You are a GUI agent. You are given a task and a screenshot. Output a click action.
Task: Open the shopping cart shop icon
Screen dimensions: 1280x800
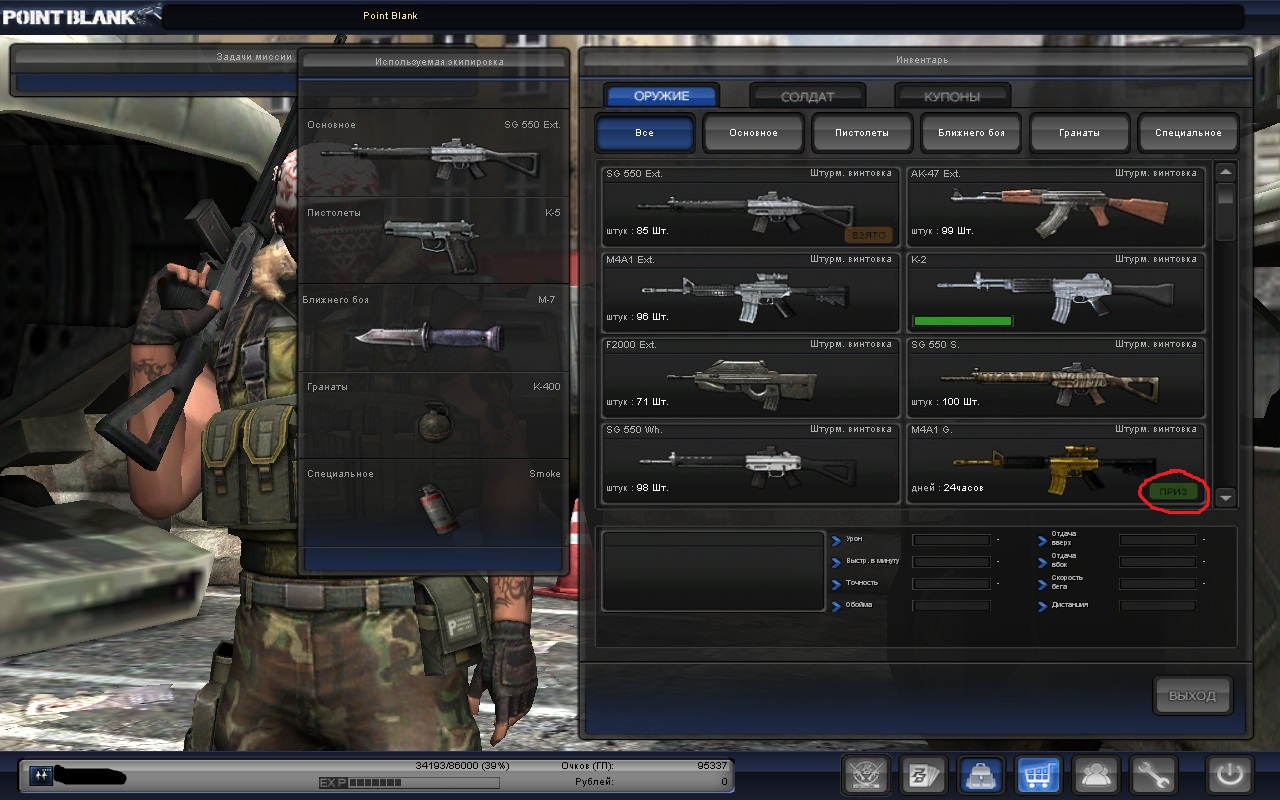(1039, 775)
